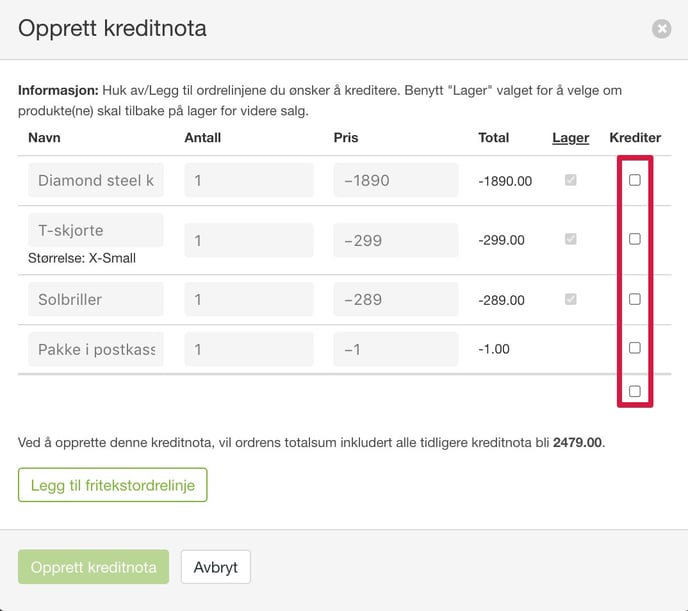Check Krediter box for Pakke i postkasse row
The image size is (688, 611).
click(634, 348)
